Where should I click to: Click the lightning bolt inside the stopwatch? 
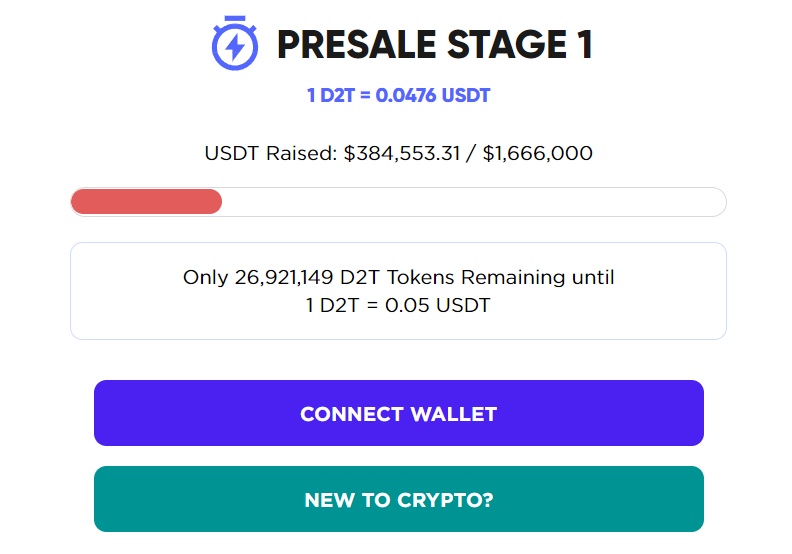[x=235, y=47]
